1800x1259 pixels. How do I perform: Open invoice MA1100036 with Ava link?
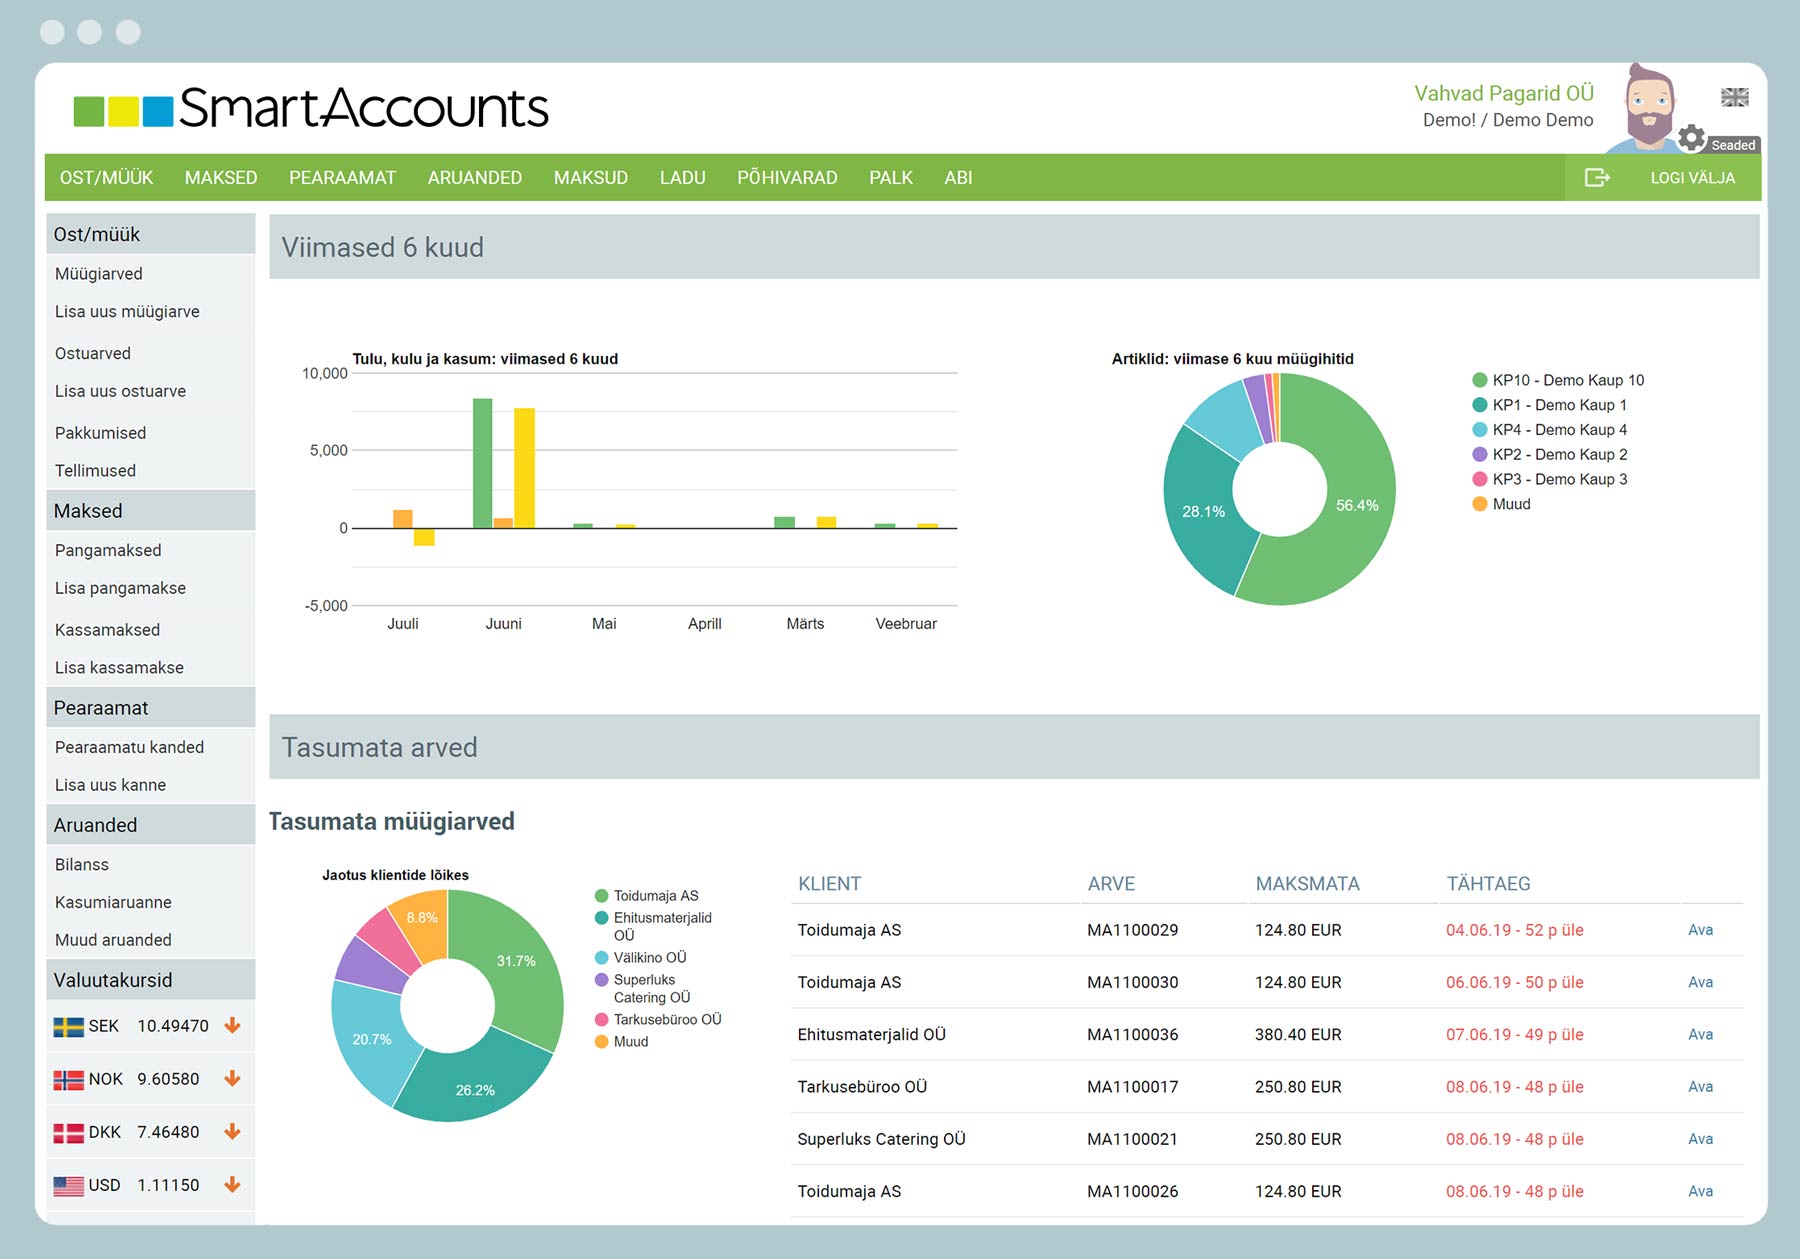tap(1700, 1034)
